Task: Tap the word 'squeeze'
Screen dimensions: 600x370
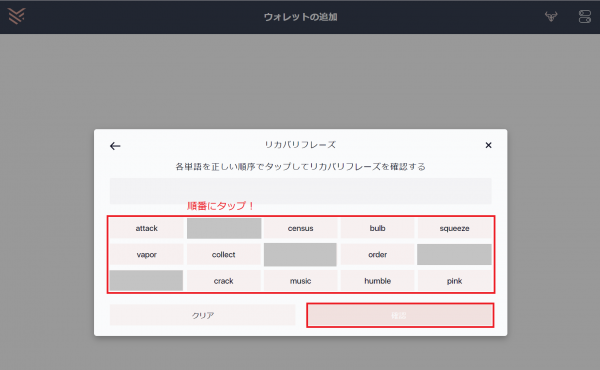Action: point(454,228)
